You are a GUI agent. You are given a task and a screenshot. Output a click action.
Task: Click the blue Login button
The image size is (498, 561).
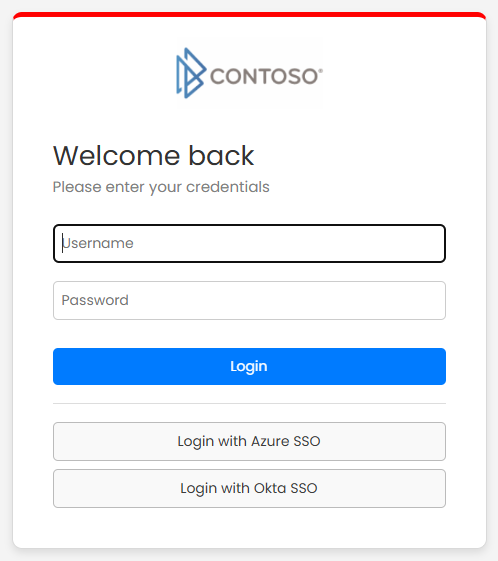(249, 366)
